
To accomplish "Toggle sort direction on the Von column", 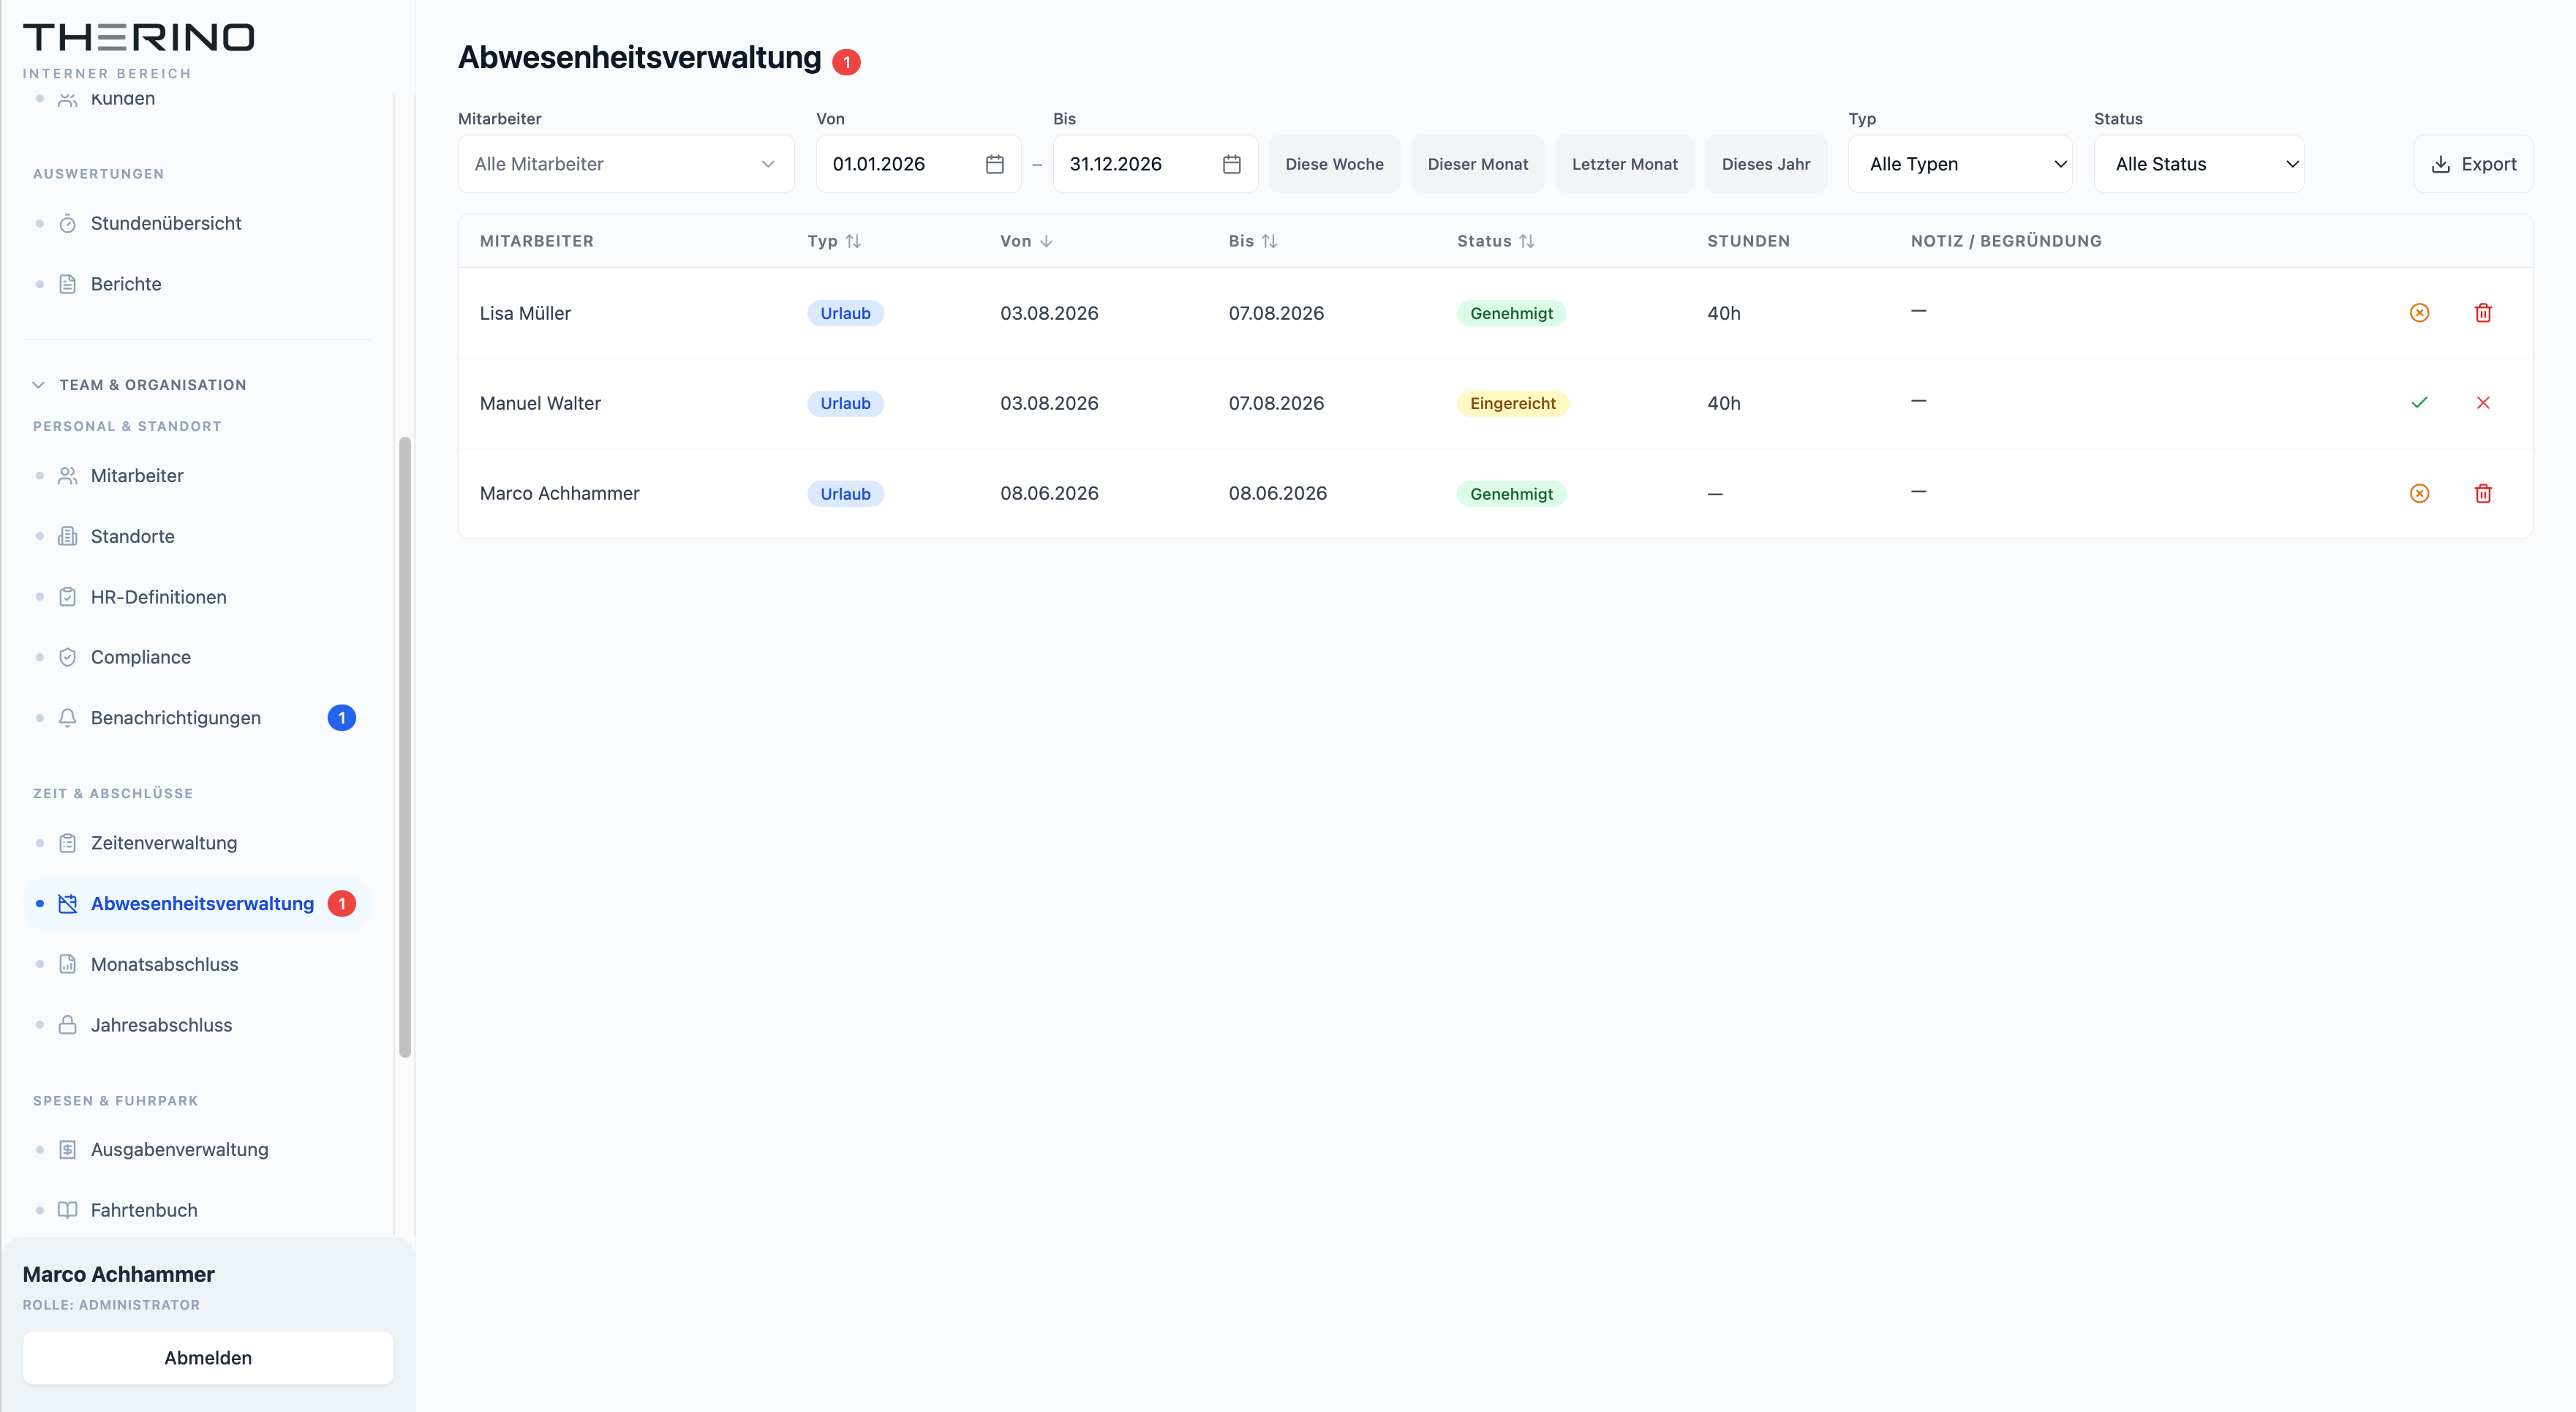I will click(x=1026, y=241).
